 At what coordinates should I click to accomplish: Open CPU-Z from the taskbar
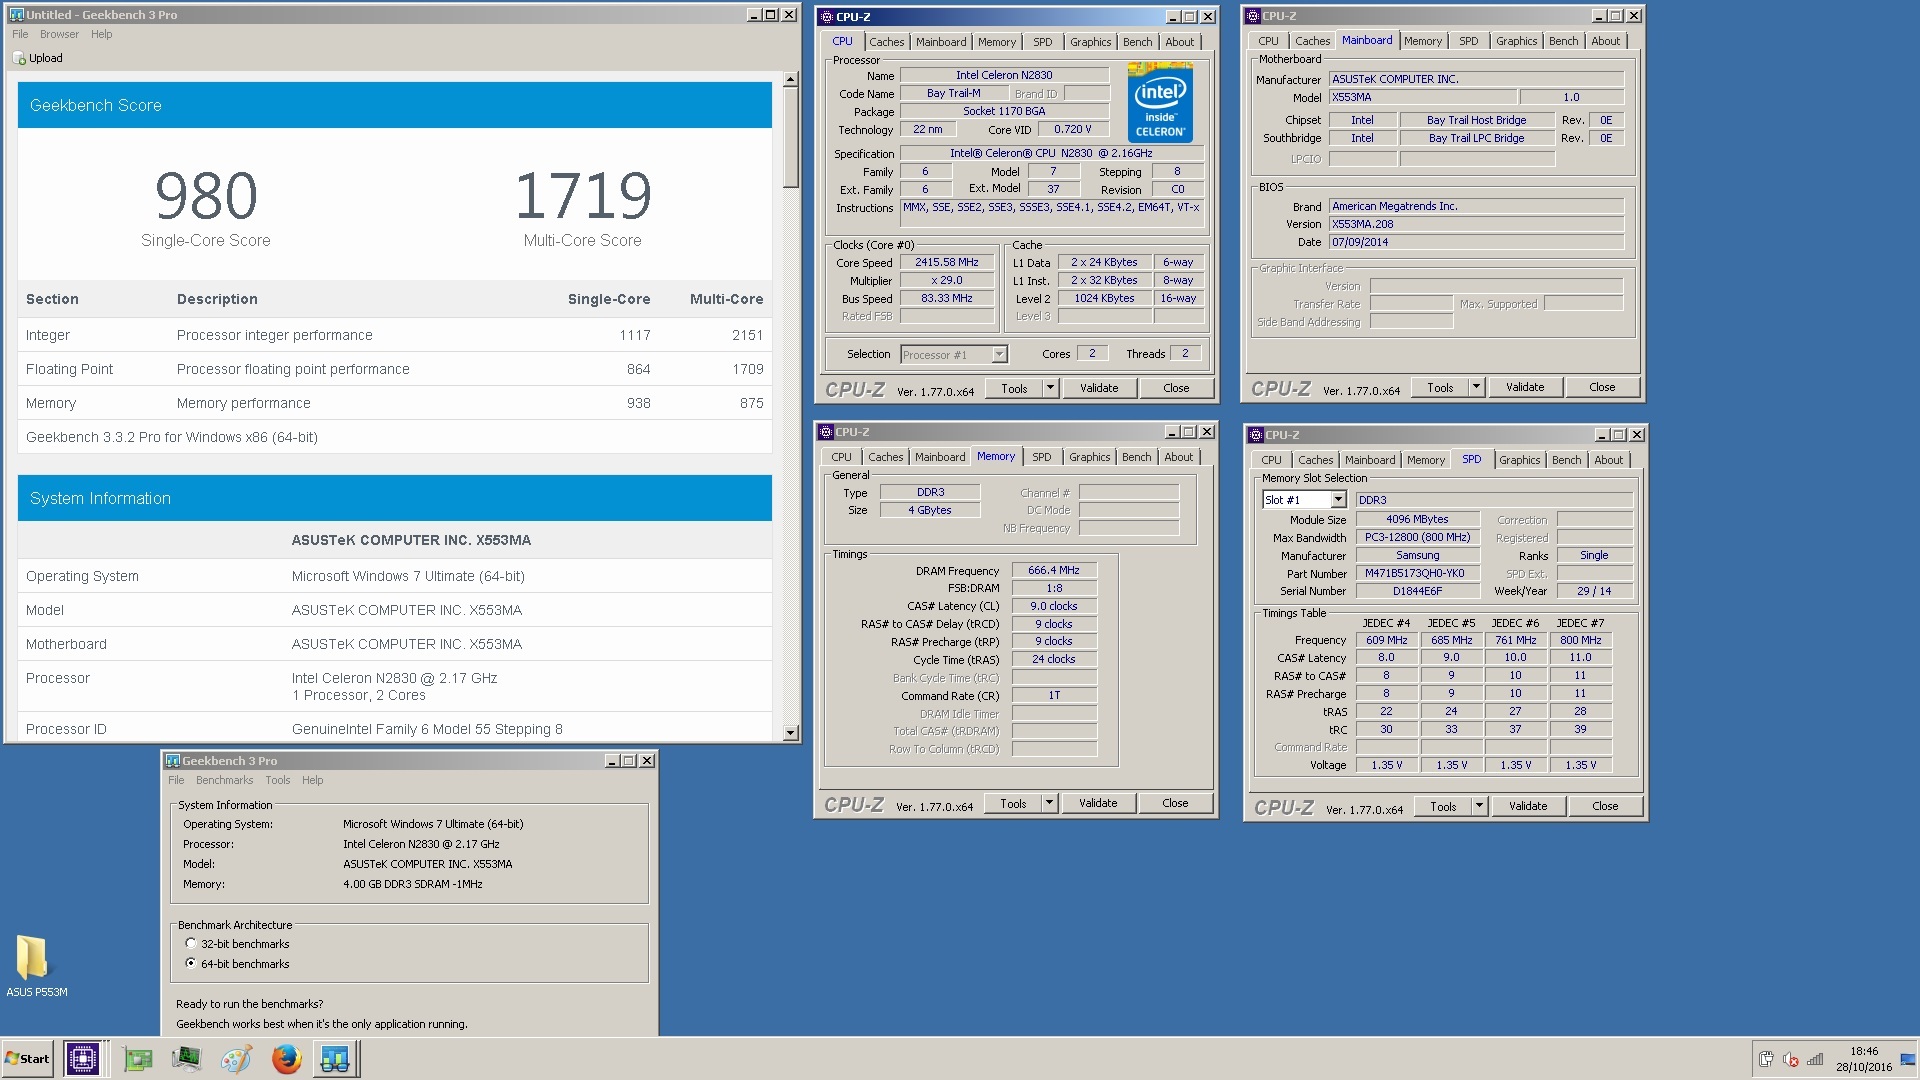tap(82, 1058)
